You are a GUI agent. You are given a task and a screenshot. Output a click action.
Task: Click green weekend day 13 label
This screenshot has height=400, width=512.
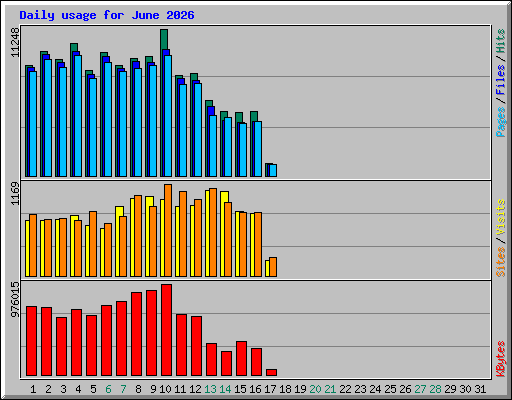[210, 389]
